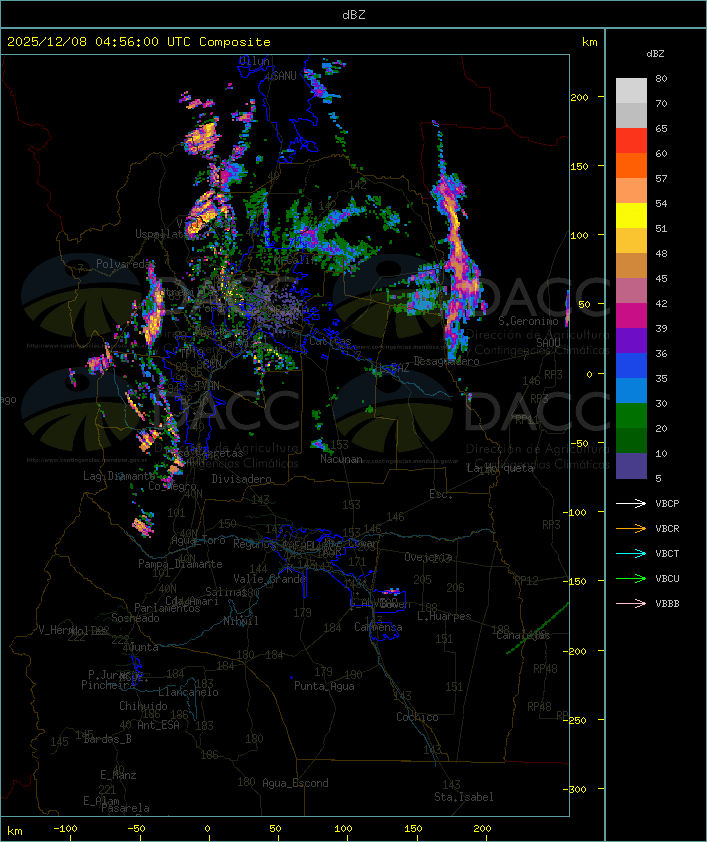Pick the dark green 10-20 dBZ swatch
The image size is (707, 842).
(631, 440)
